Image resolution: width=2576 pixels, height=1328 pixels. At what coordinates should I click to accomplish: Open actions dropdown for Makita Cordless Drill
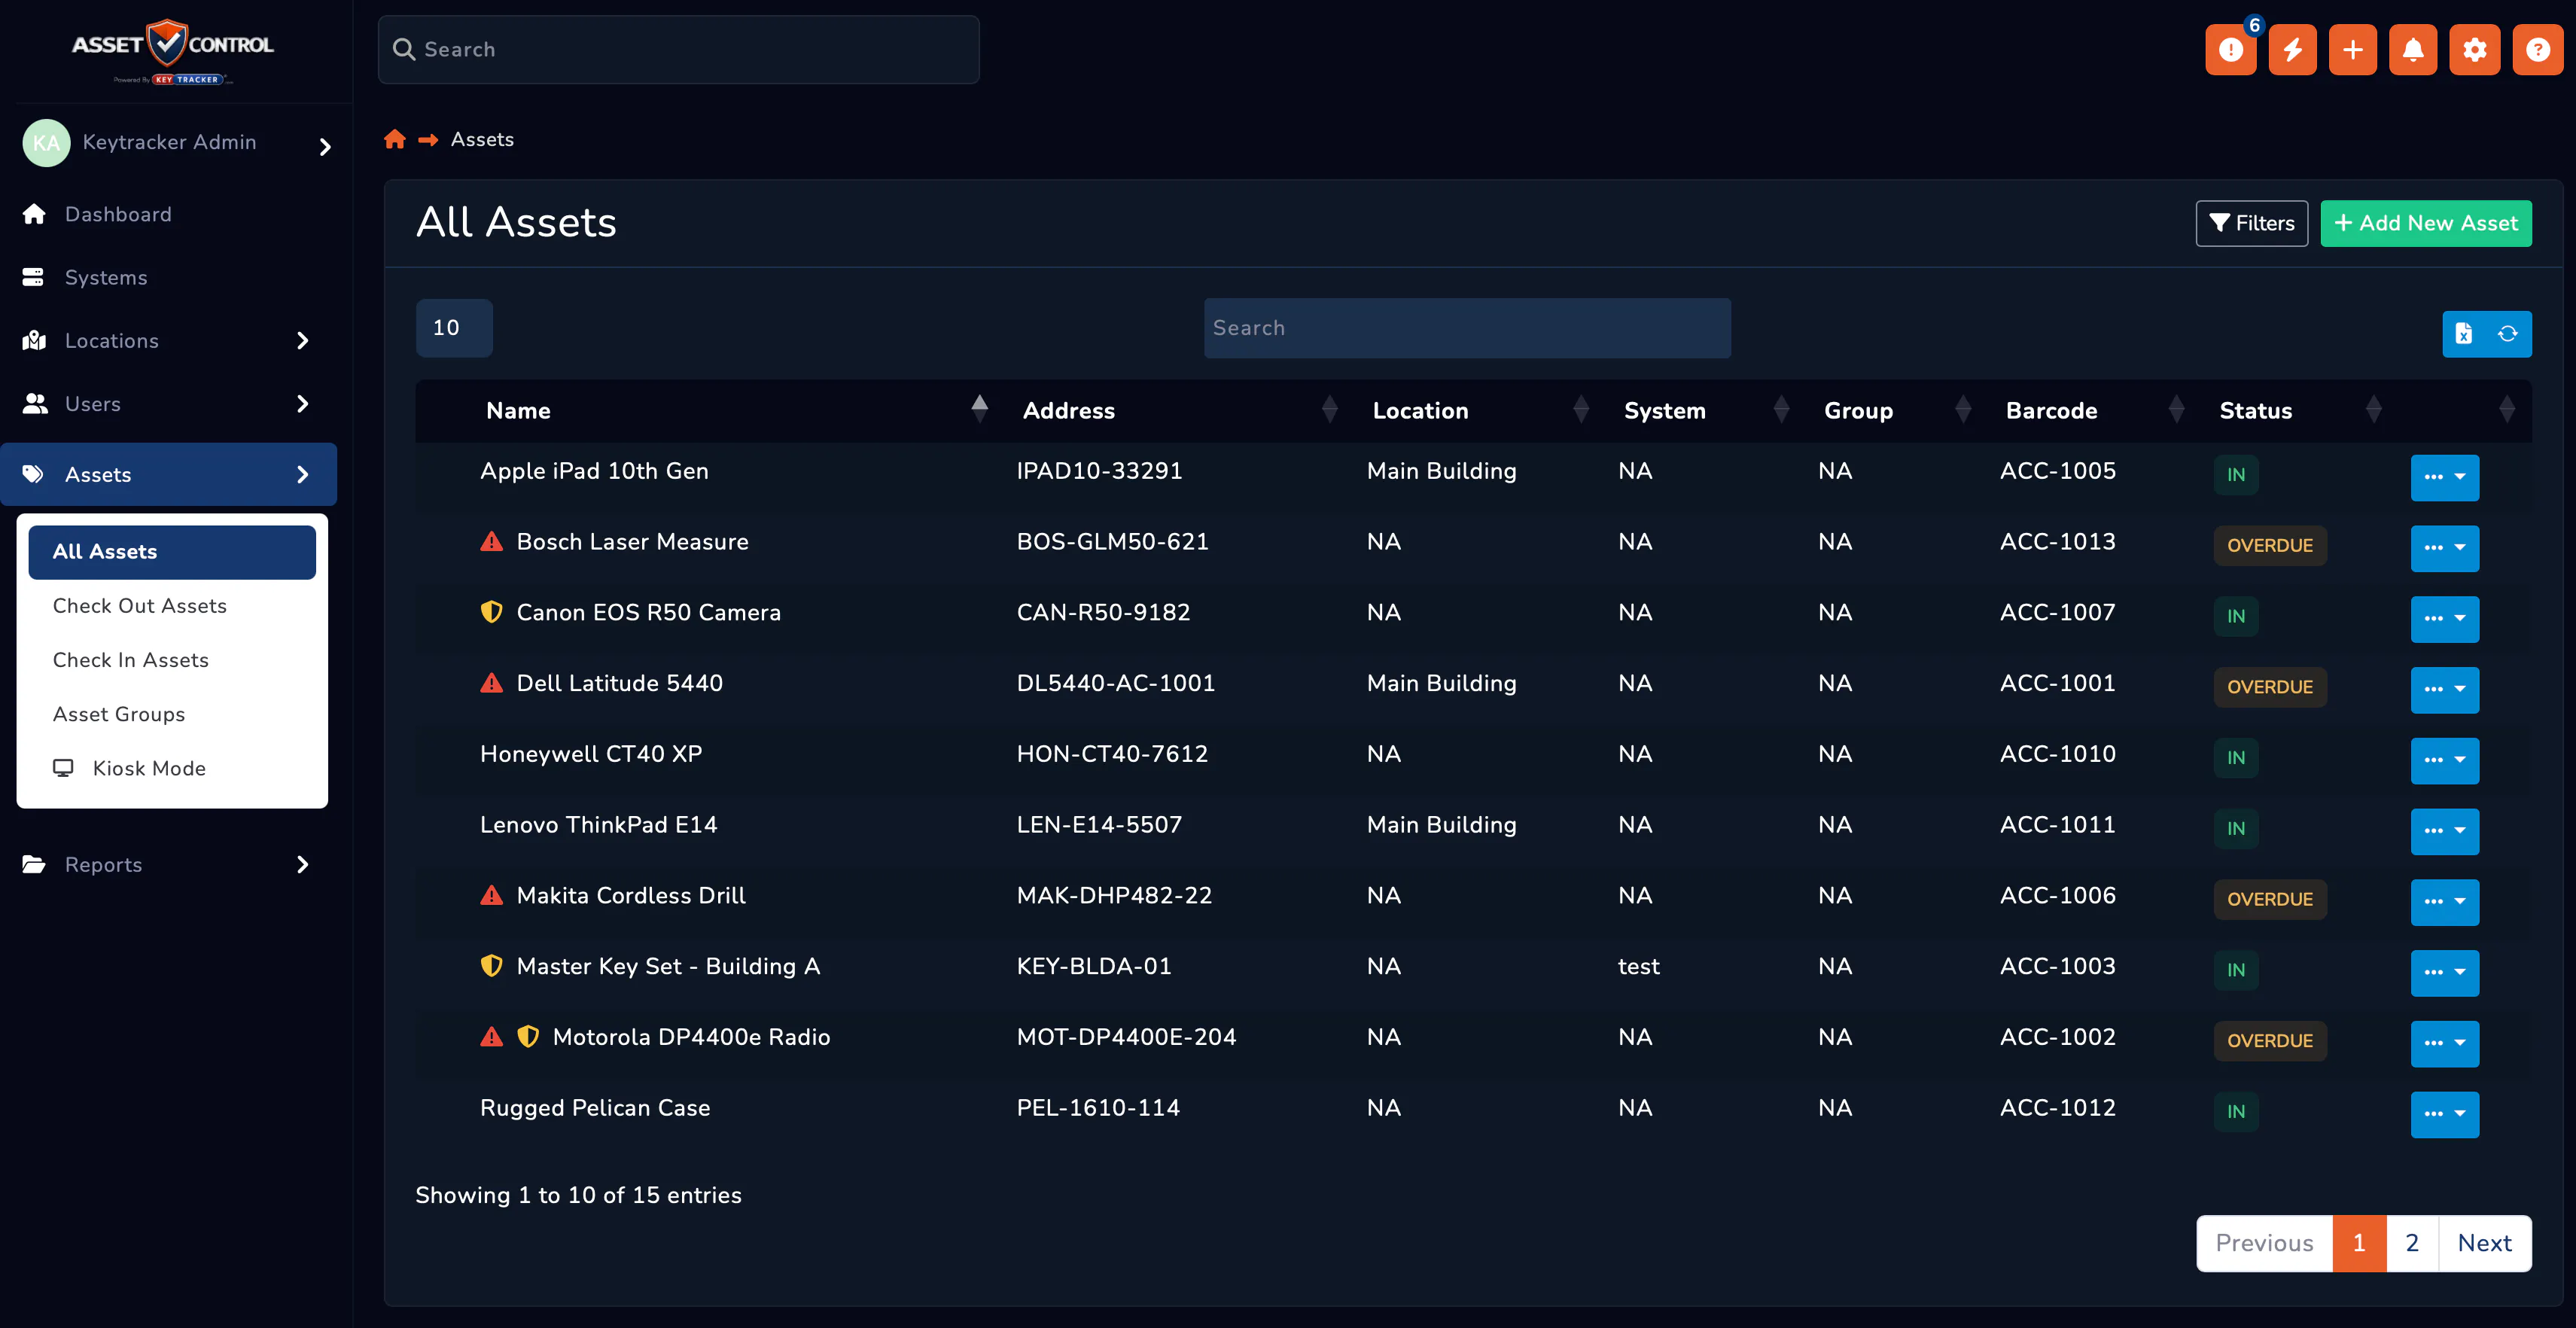click(x=2444, y=902)
